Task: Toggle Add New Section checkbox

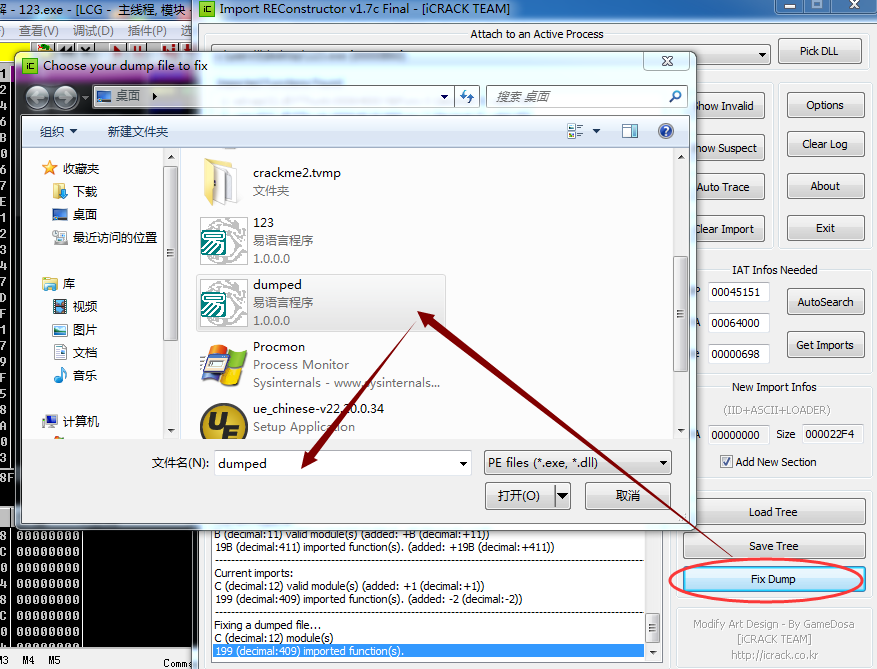Action: [x=726, y=461]
